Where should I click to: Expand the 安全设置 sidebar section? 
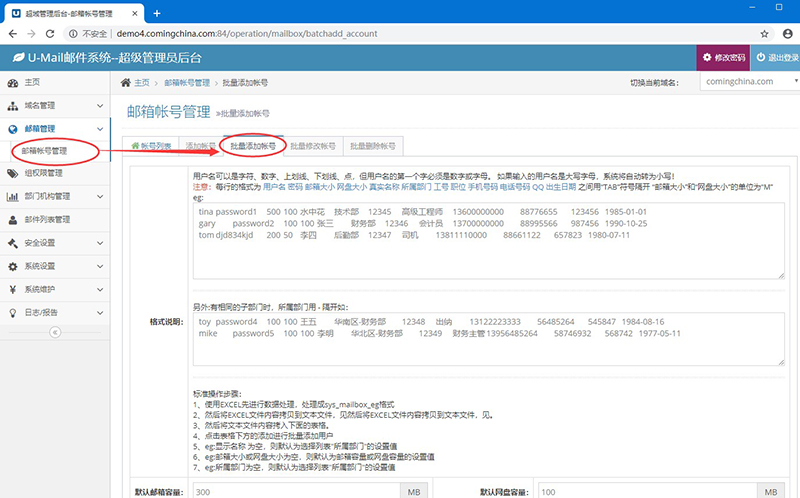tap(55, 243)
